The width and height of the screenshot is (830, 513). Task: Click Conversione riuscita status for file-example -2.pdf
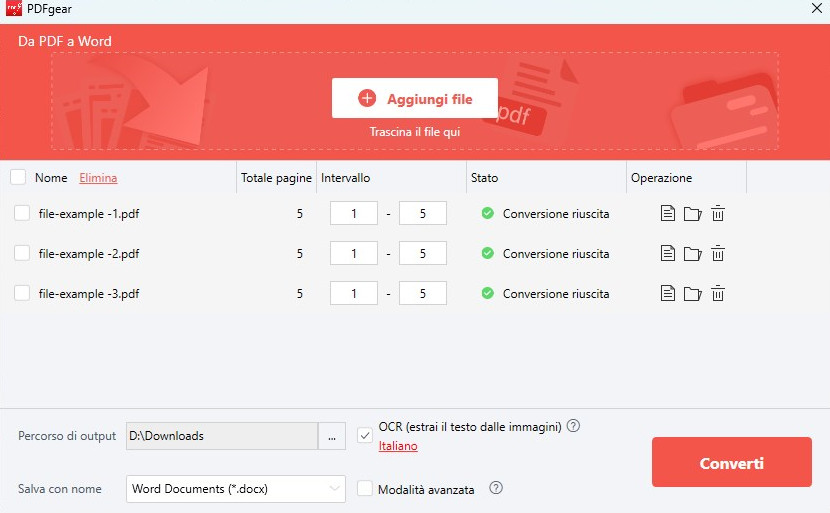556,254
